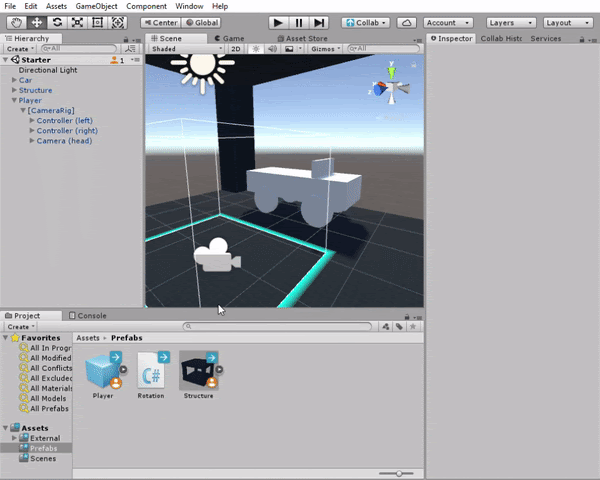
Task: Open the Layers dropdown
Action: pos(511,23)
